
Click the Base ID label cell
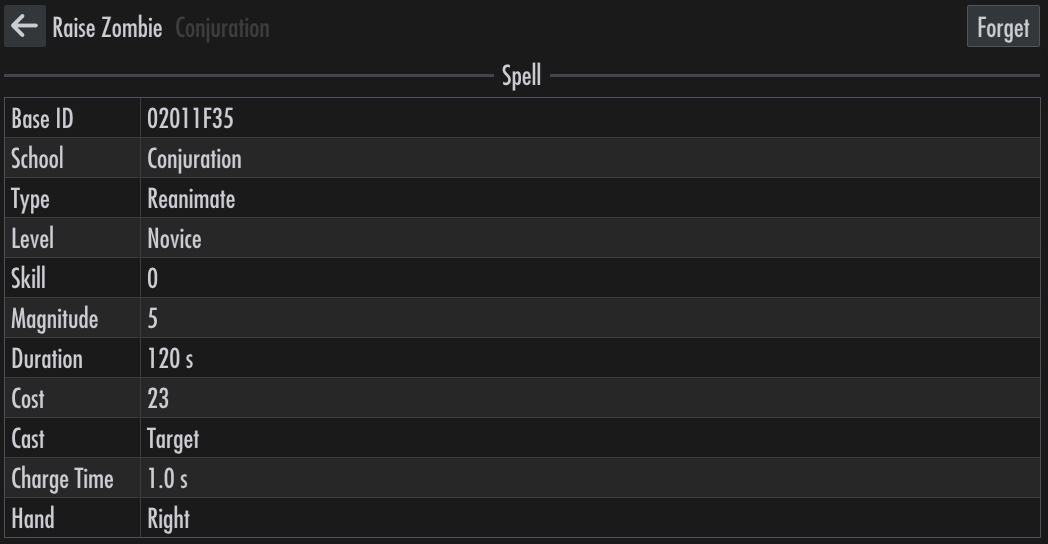72,118
